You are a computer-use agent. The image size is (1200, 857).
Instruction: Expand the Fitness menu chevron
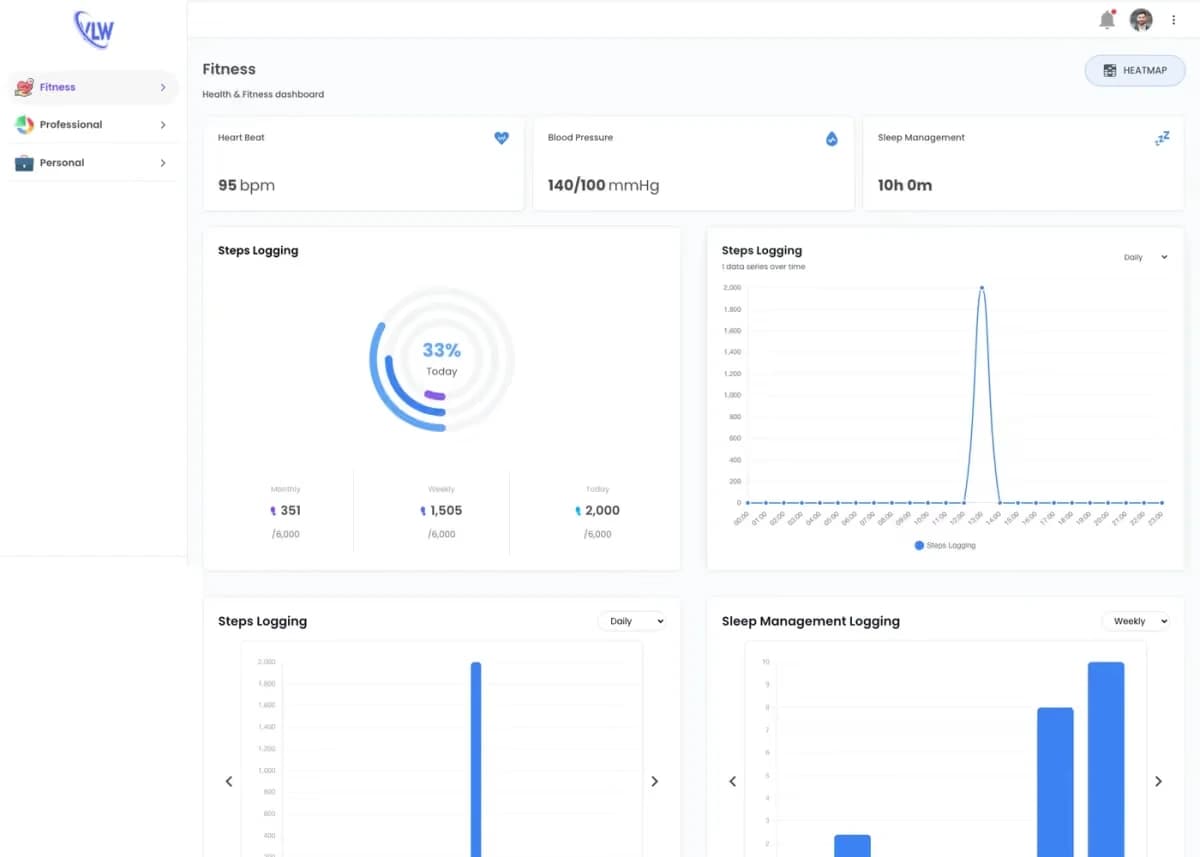click(163, 87)
